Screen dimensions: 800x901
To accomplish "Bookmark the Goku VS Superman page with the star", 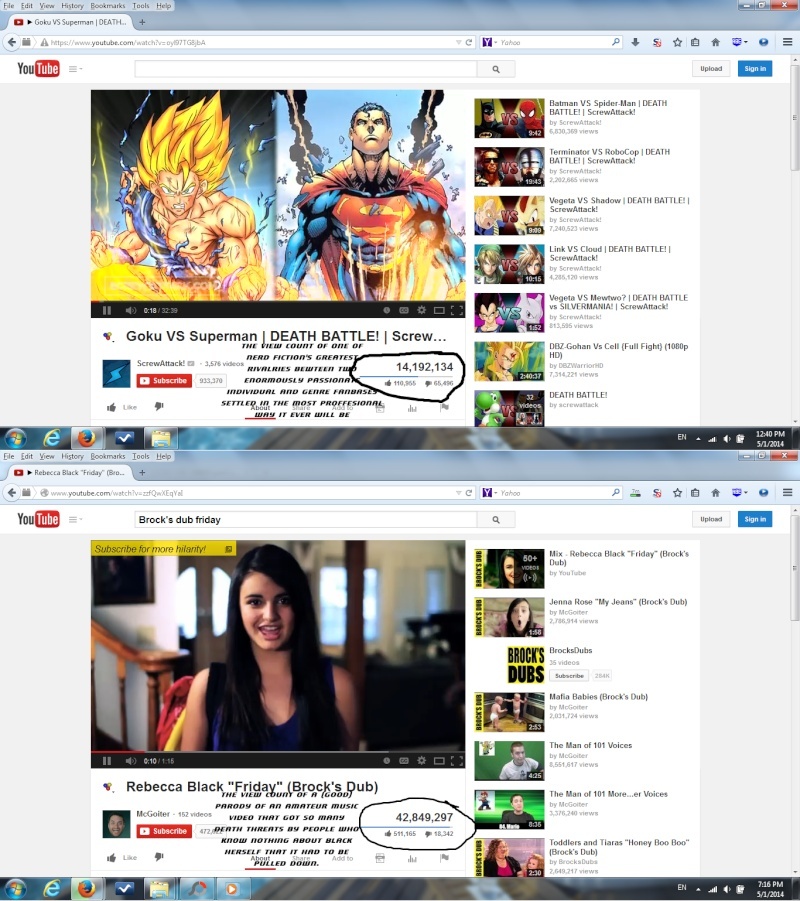I will coord(678,42).
